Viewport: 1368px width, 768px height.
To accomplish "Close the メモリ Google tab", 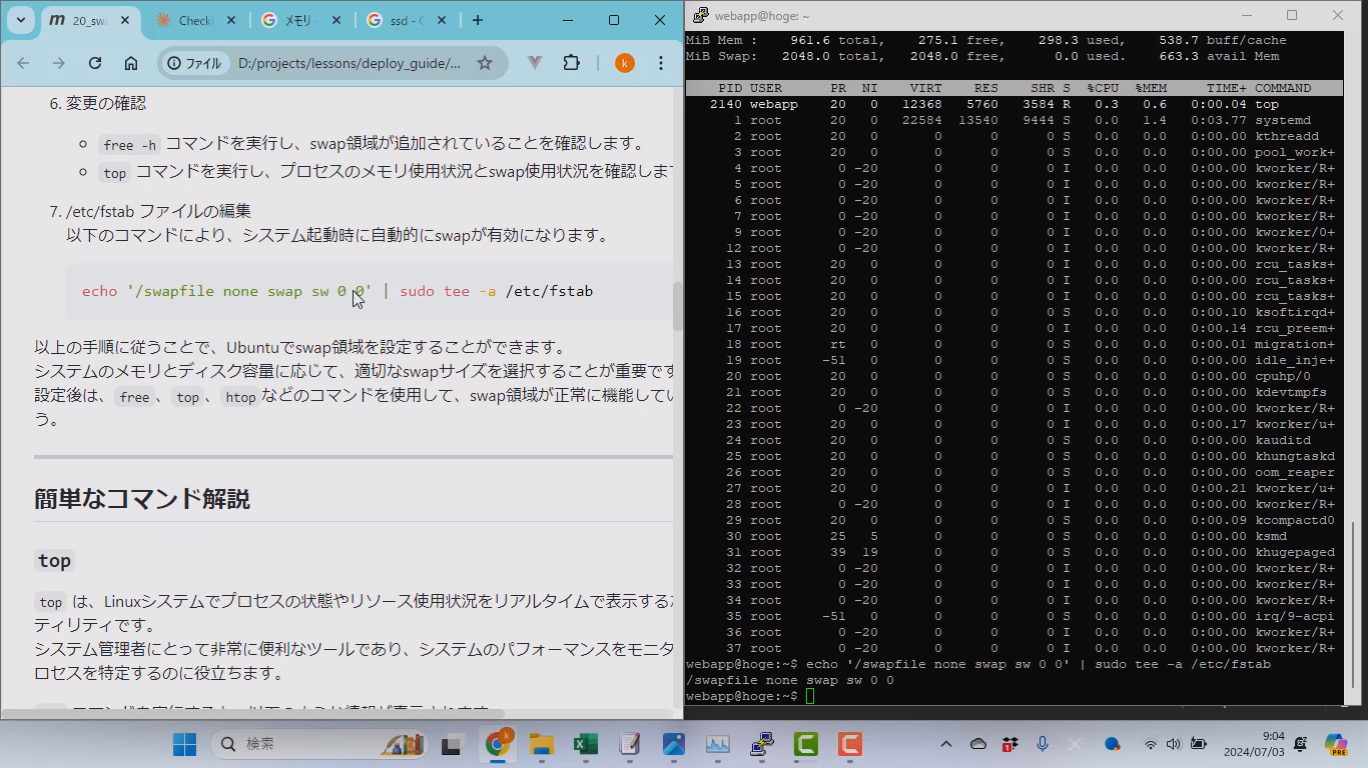I will (x=336, y=20).
